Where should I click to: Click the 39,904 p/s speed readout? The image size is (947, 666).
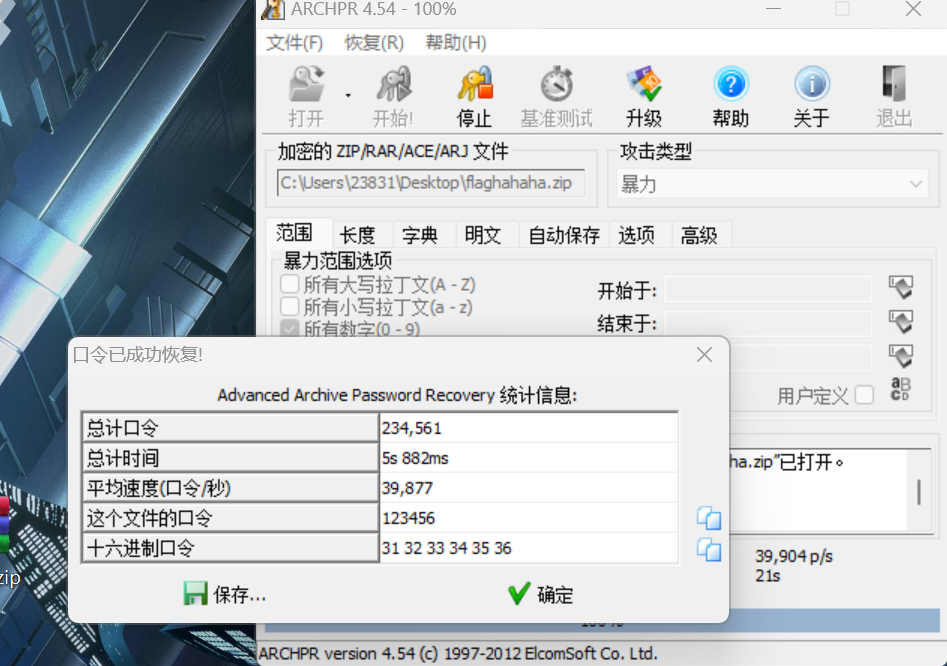point(794,556)
